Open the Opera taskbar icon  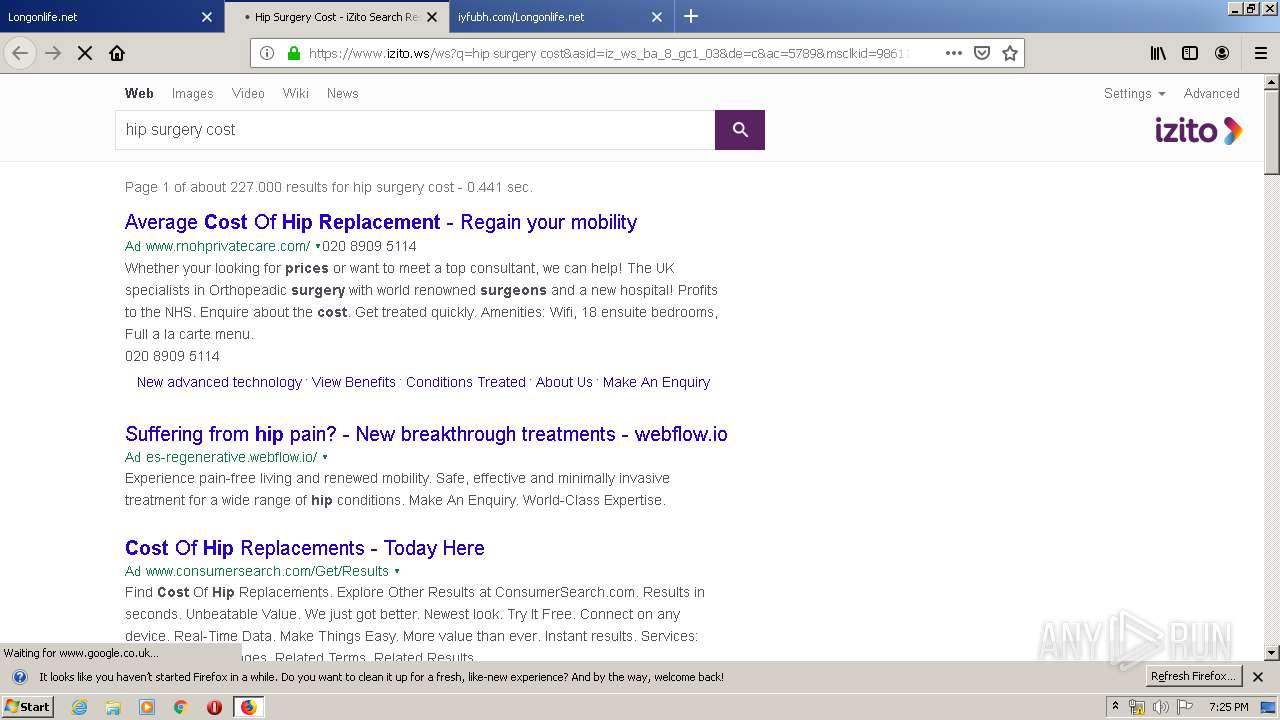[x=214, y=707]
